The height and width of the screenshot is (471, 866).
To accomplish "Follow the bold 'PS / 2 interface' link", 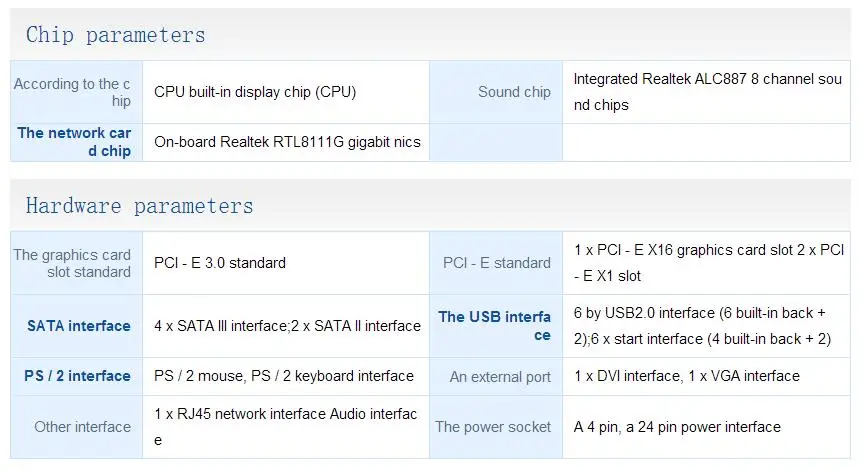I will [78, 376].
